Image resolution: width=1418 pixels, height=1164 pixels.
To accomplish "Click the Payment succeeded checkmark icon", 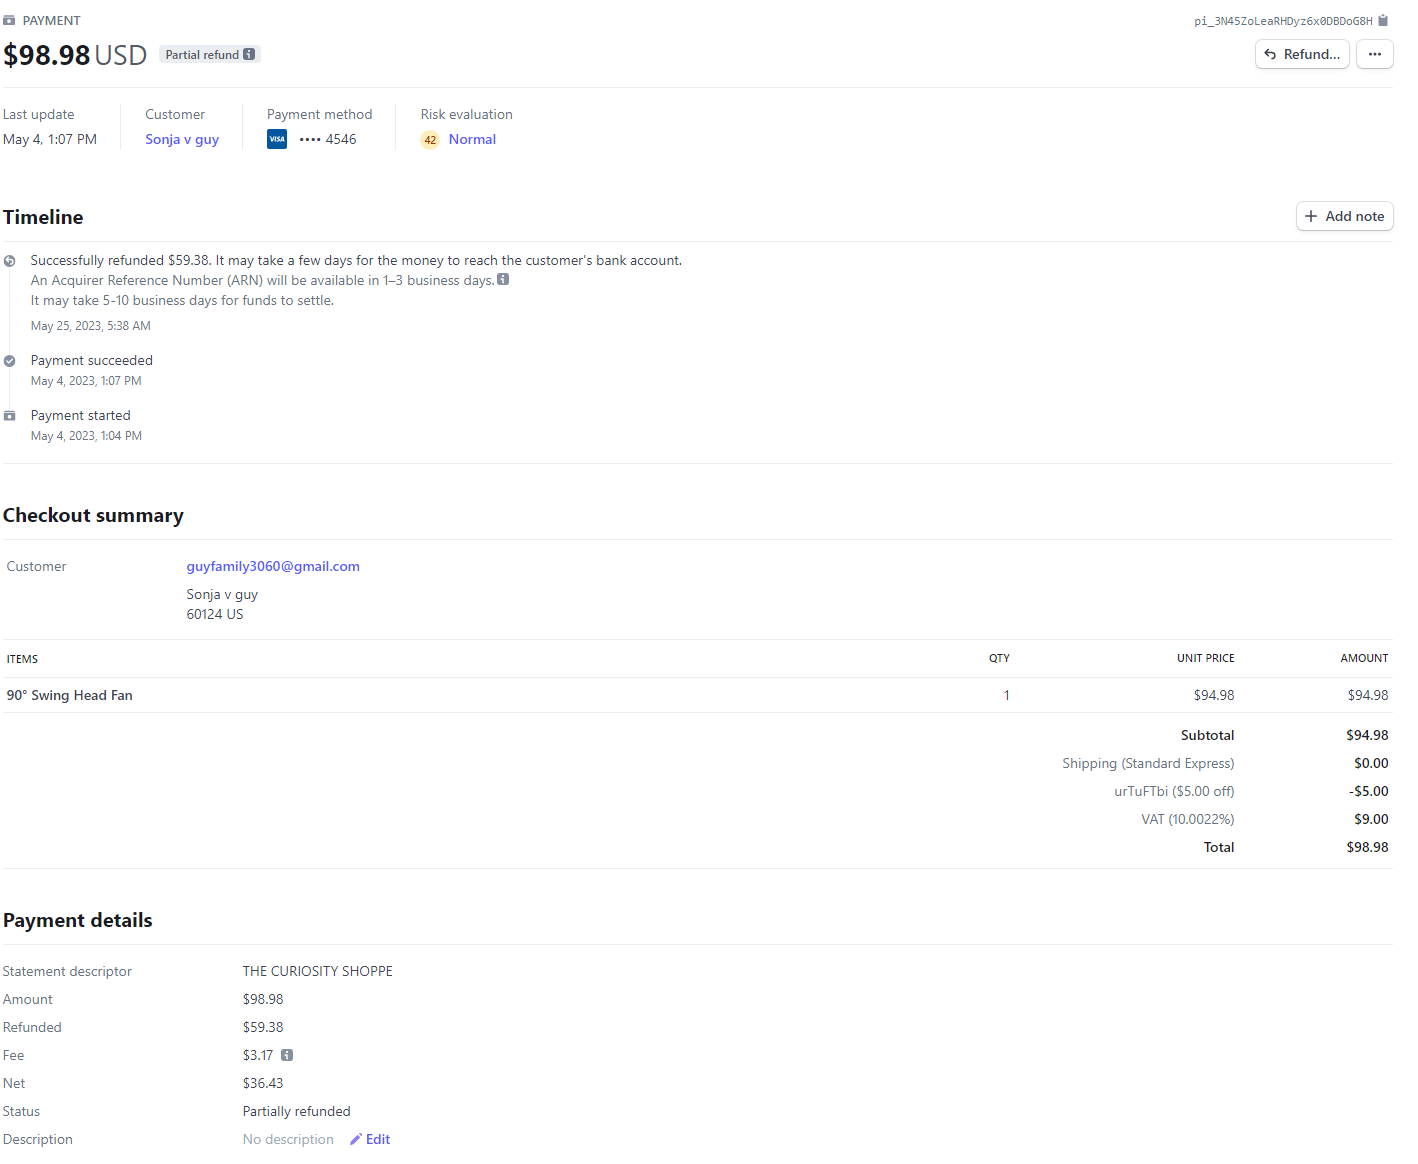I will click(x=10, y=361).
